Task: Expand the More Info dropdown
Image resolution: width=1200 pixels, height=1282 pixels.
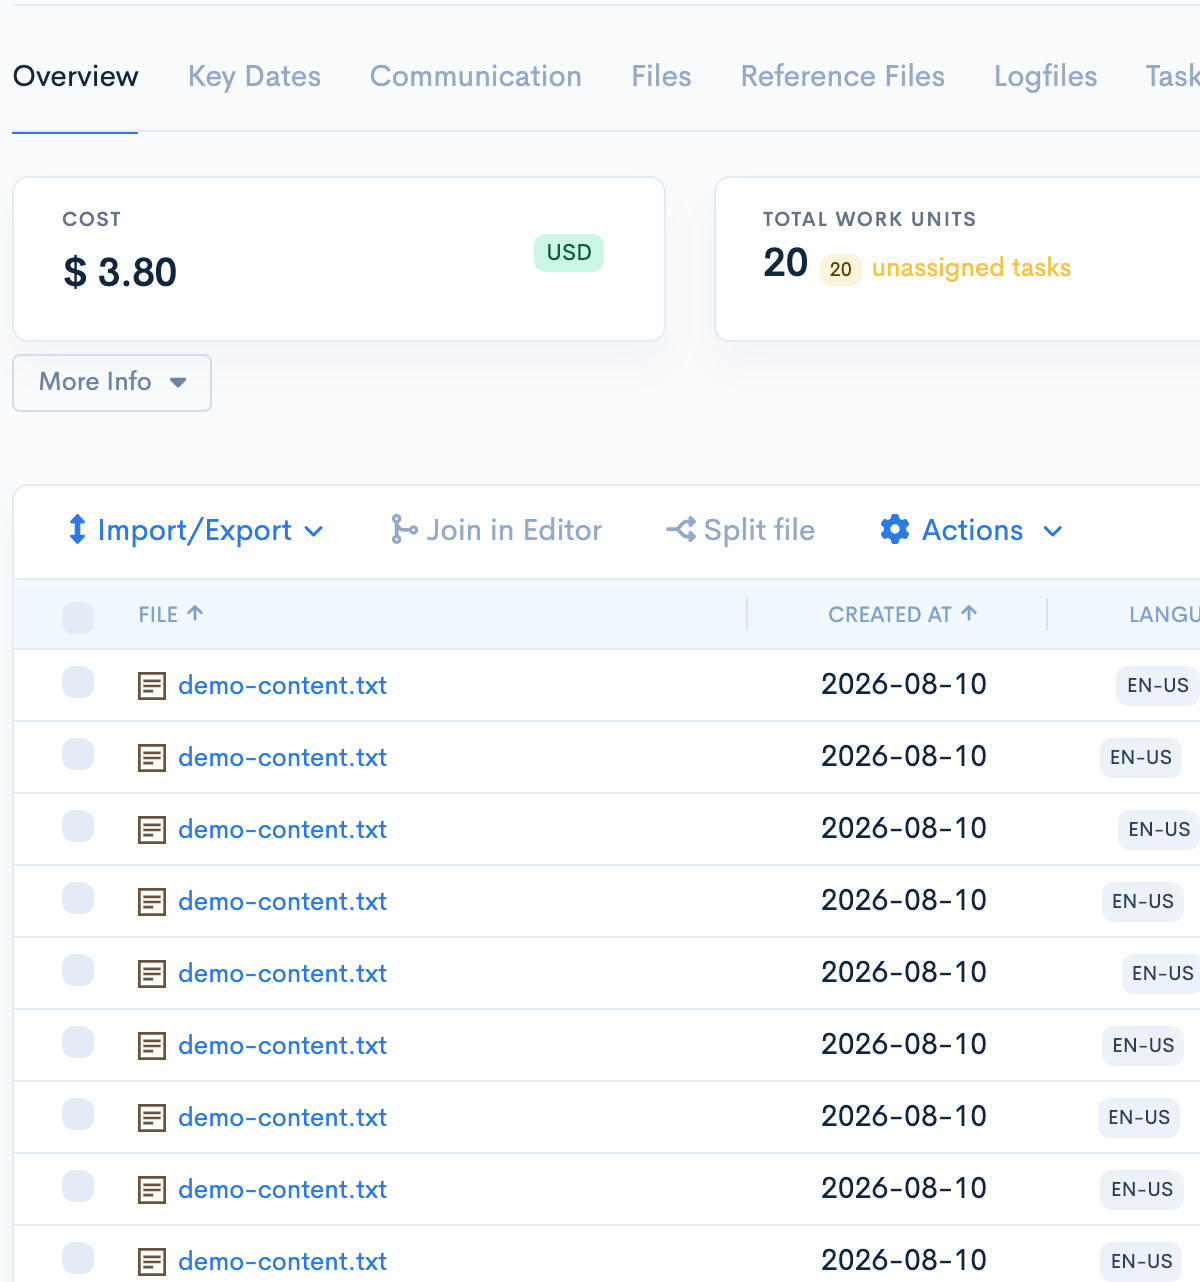Action: tap(112, 382)
